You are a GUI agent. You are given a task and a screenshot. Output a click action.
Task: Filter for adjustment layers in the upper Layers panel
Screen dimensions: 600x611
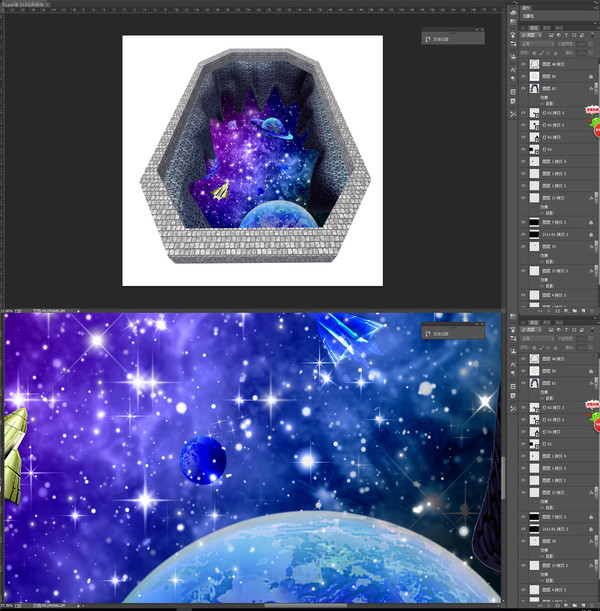pos(559,35)
